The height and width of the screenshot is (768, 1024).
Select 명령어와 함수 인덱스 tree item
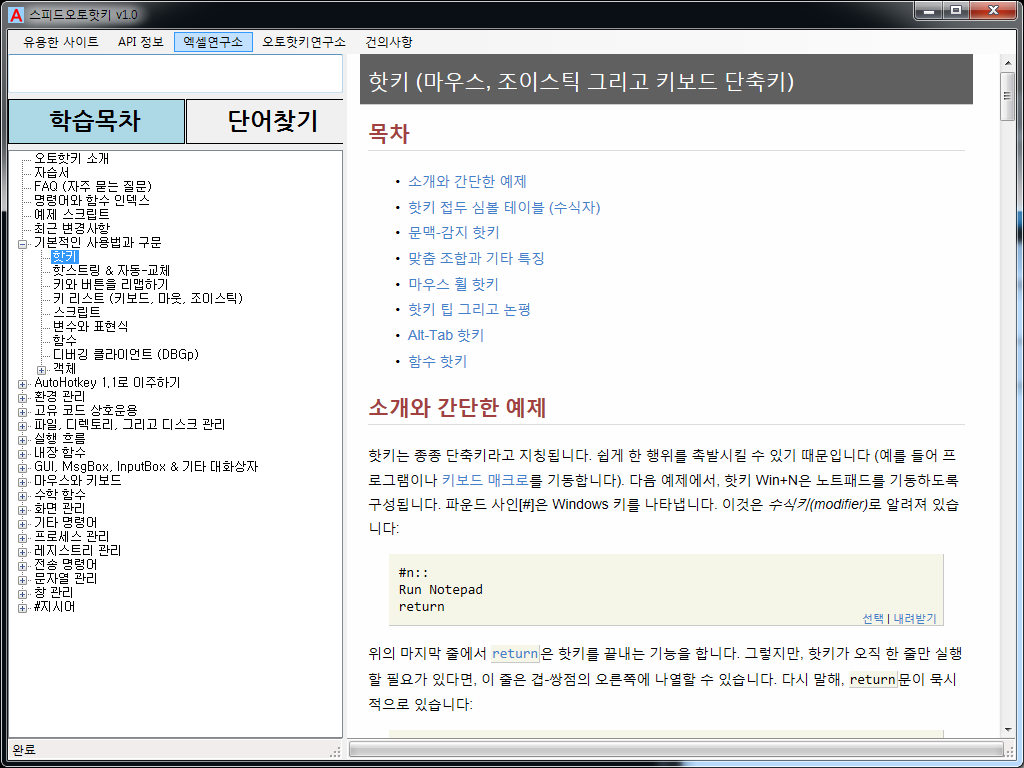[x=92, y=200]
